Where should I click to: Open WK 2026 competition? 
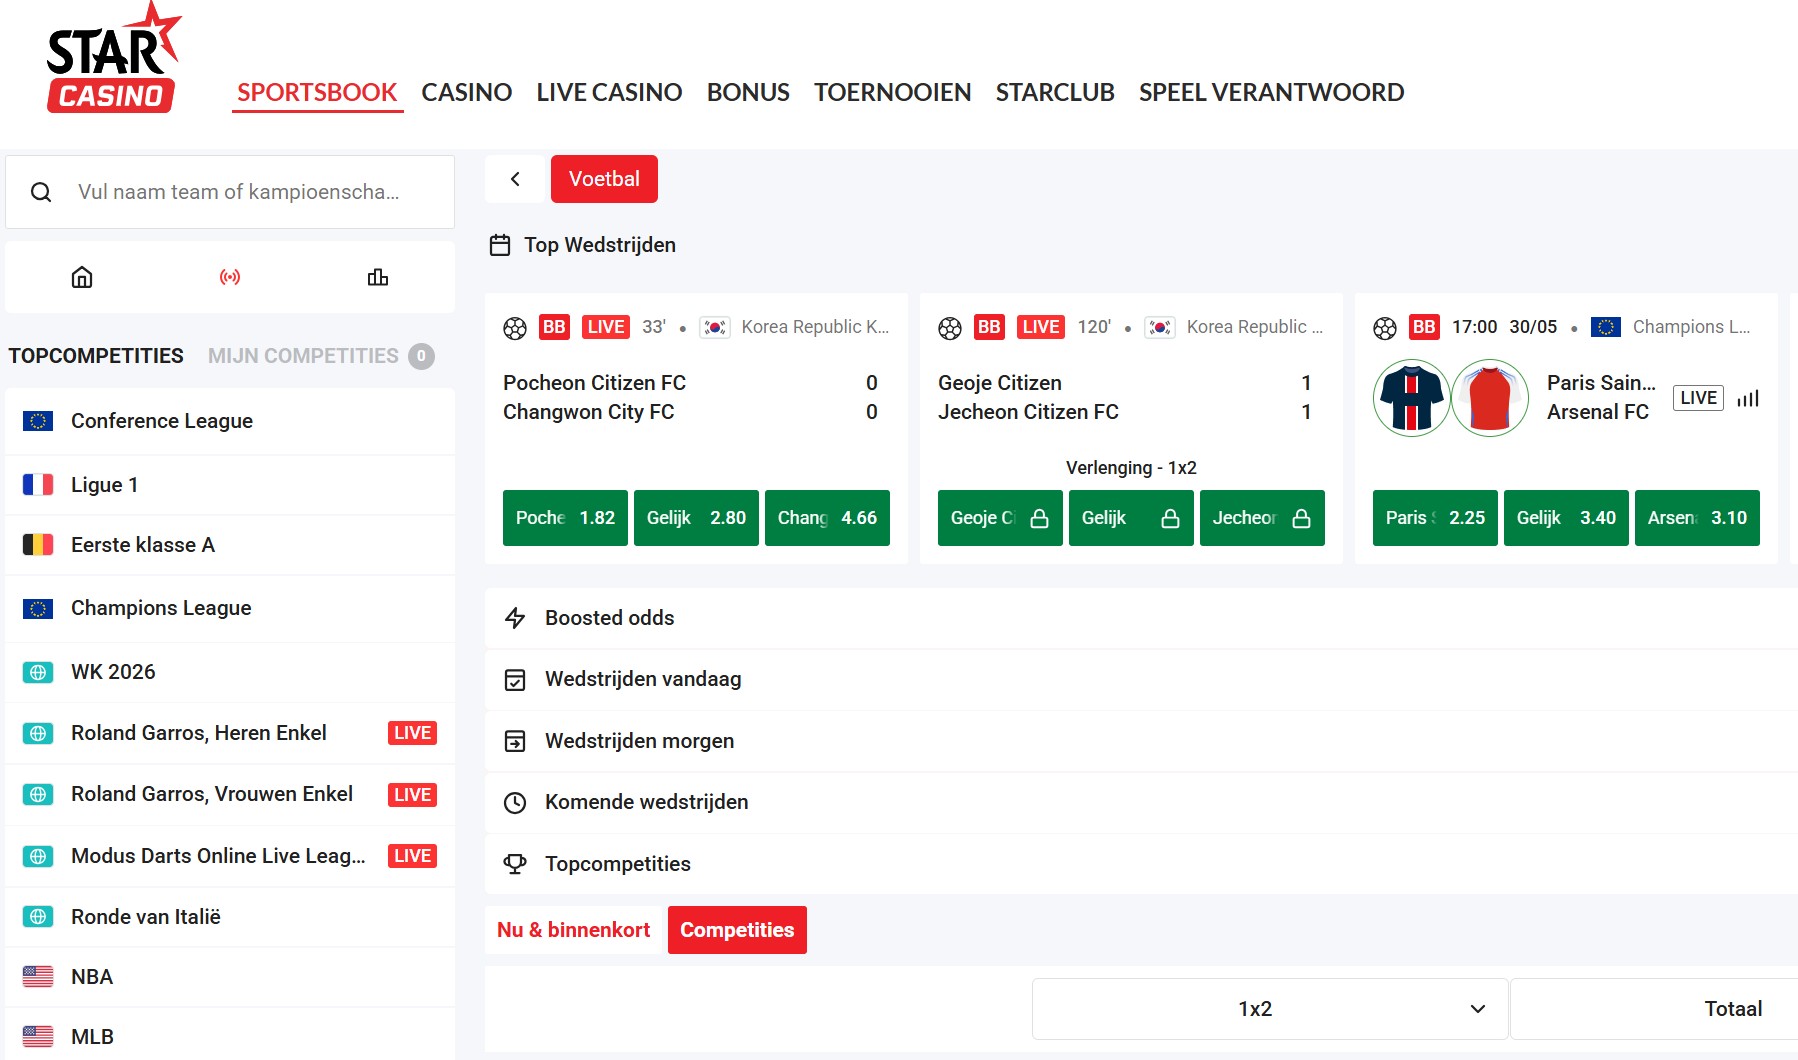(x=230, y=672)
